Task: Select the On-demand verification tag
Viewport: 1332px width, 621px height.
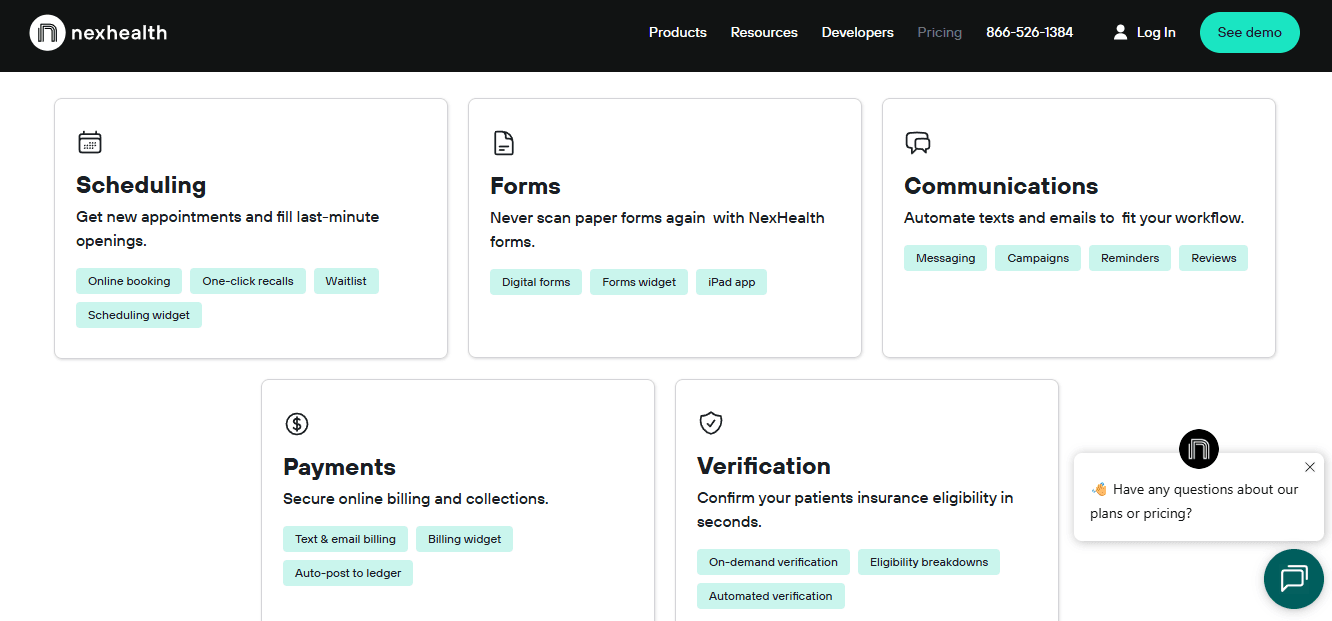Action: tap(774, 562)
